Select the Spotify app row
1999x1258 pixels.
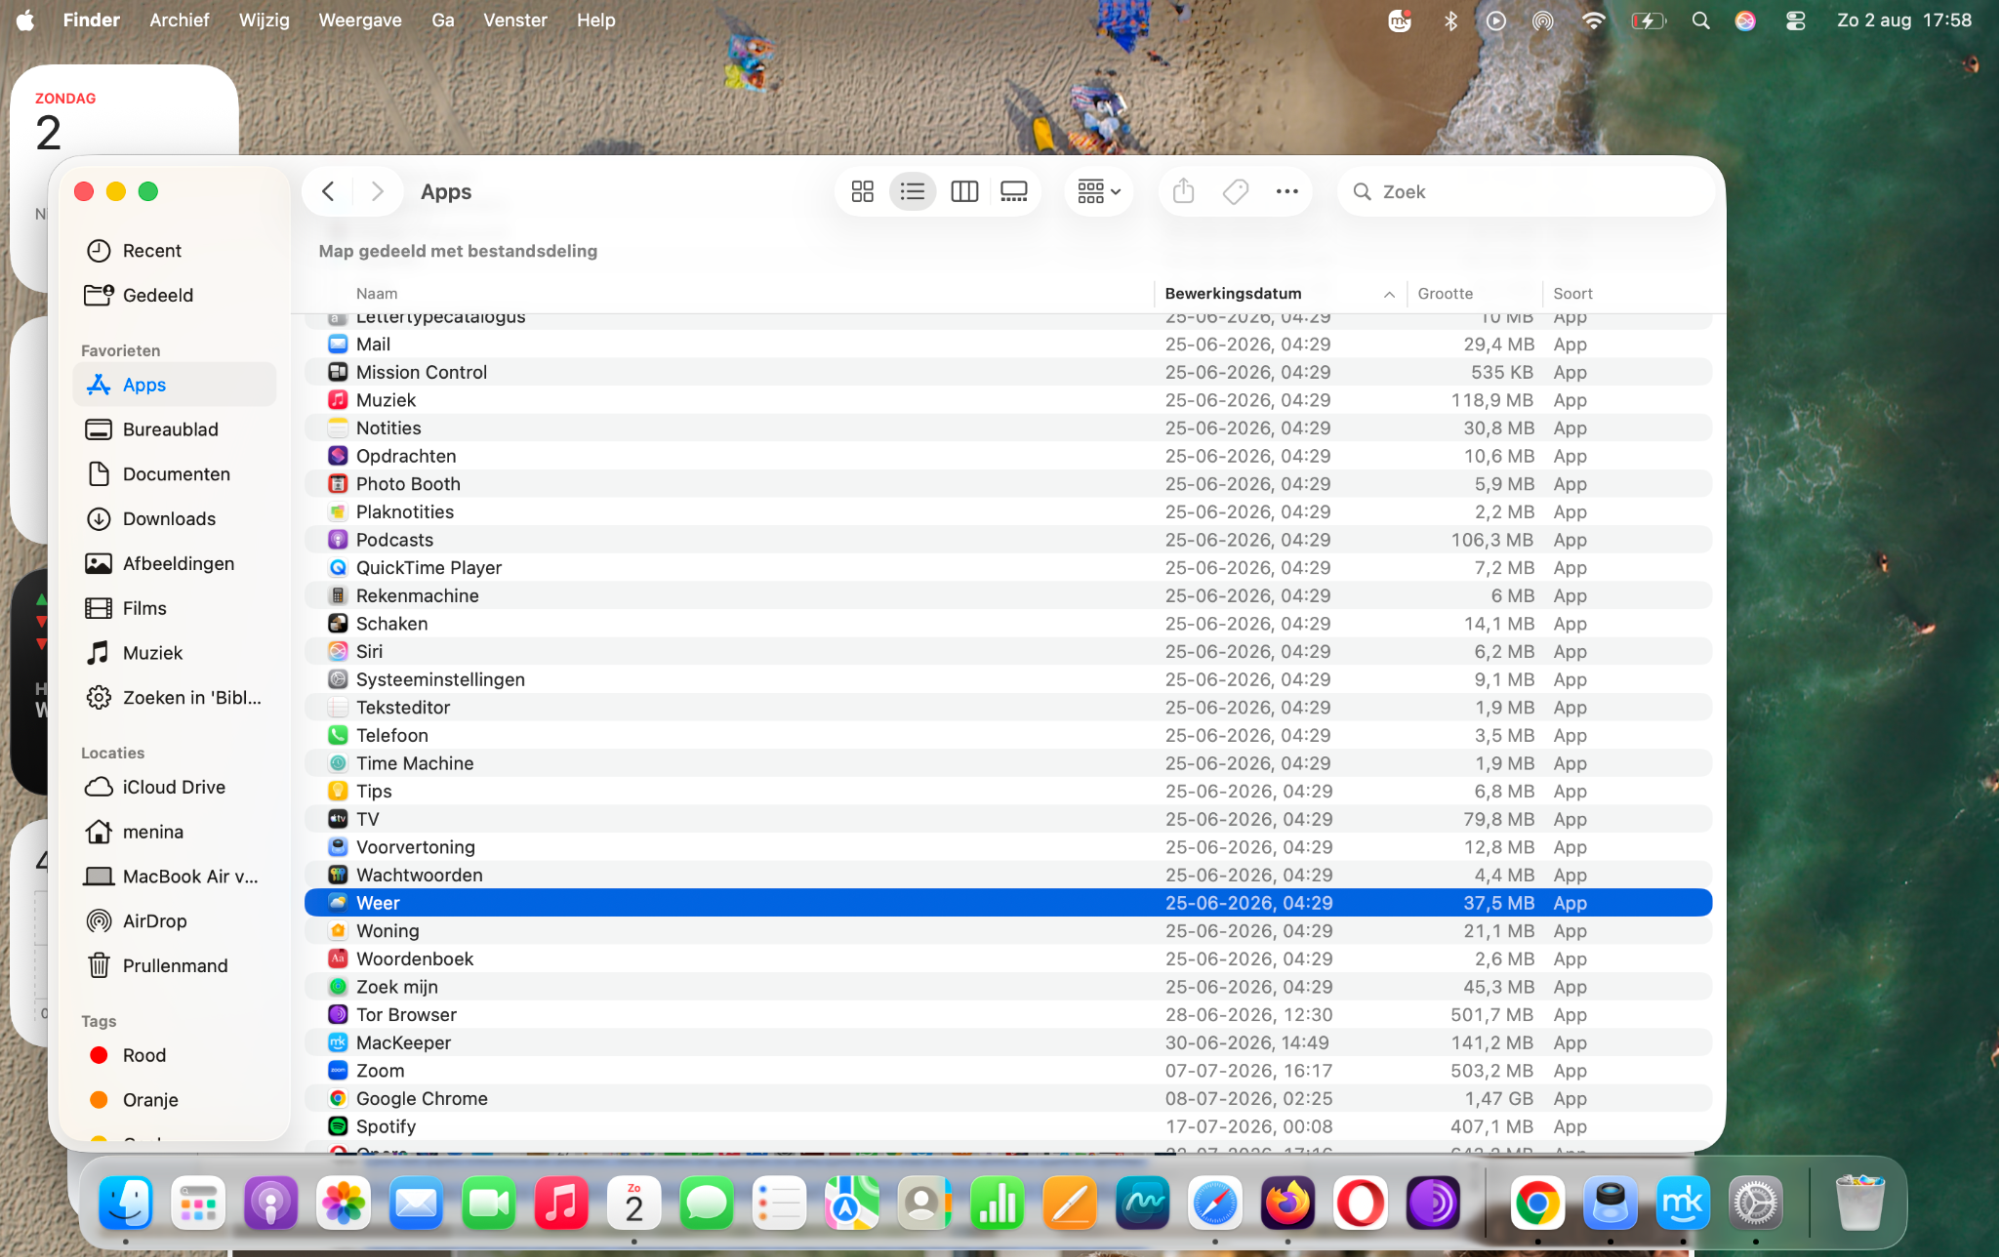pos(1008,1127)
